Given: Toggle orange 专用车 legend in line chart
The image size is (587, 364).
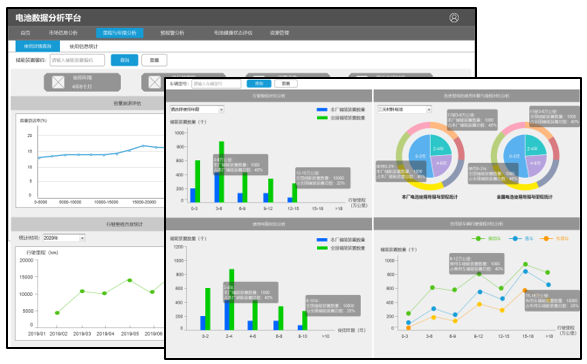Looking at the screenshot, I should tap(554, 239).
